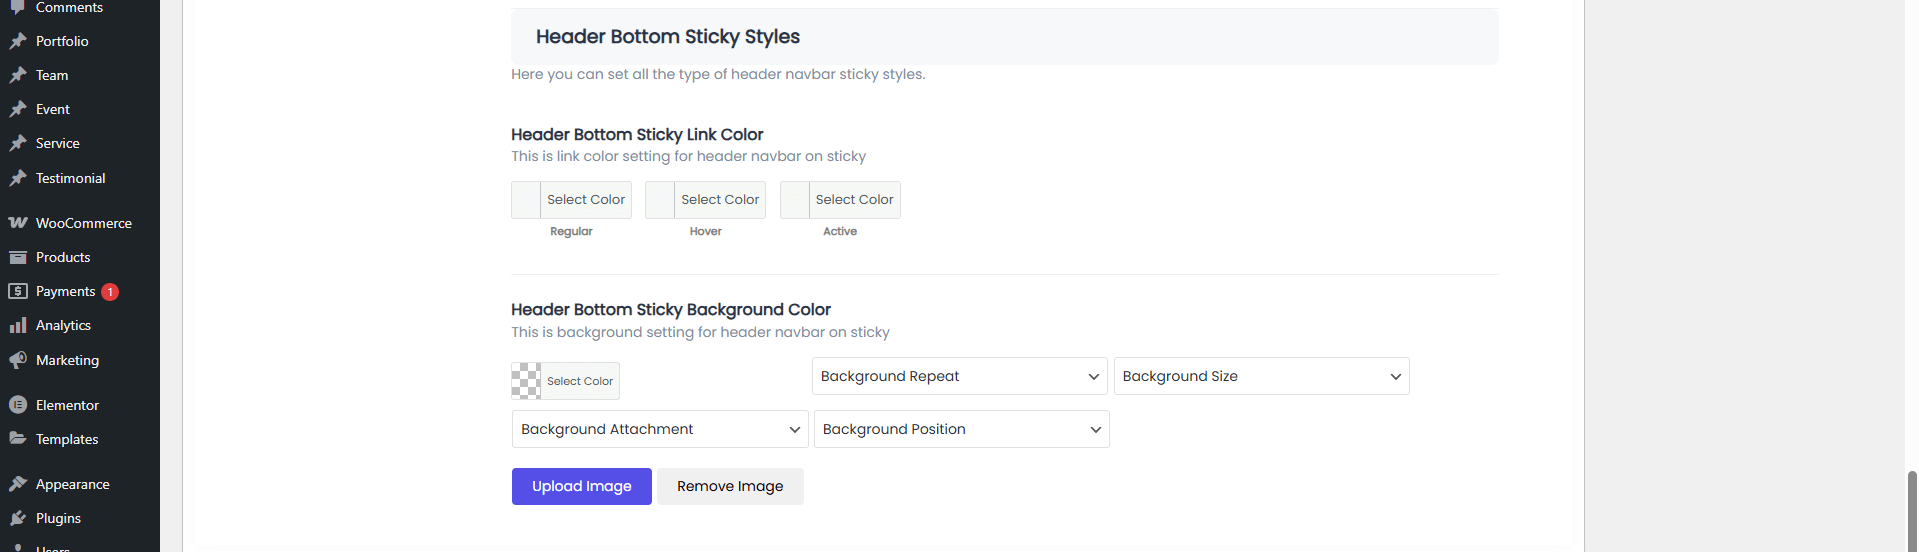
Task: Click the Templates folder icon
Action: 18,439
